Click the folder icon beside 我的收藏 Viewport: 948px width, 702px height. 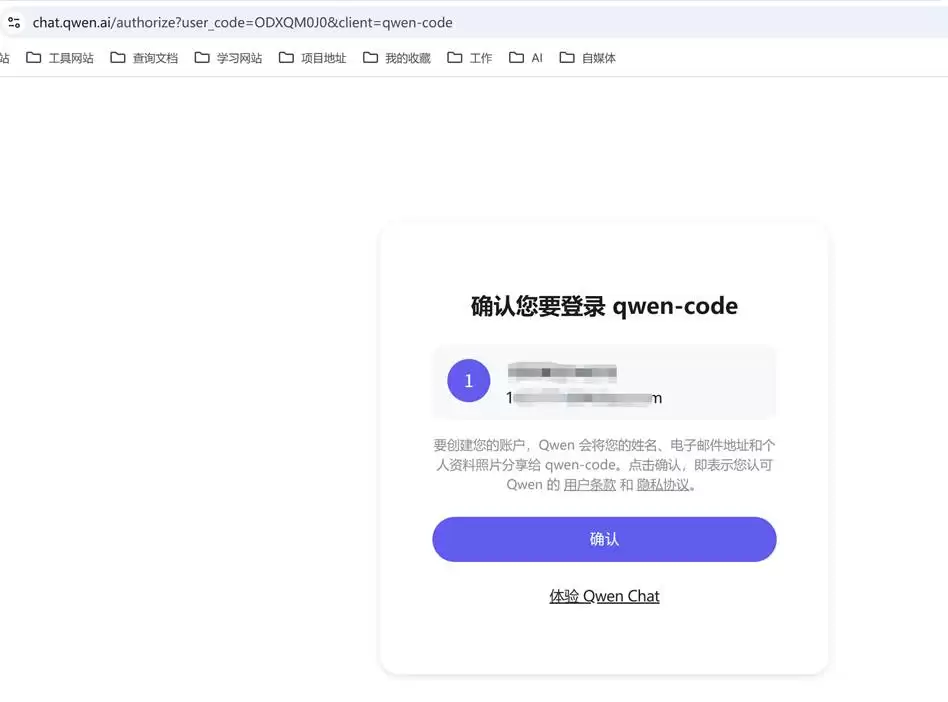pos(370,58)
